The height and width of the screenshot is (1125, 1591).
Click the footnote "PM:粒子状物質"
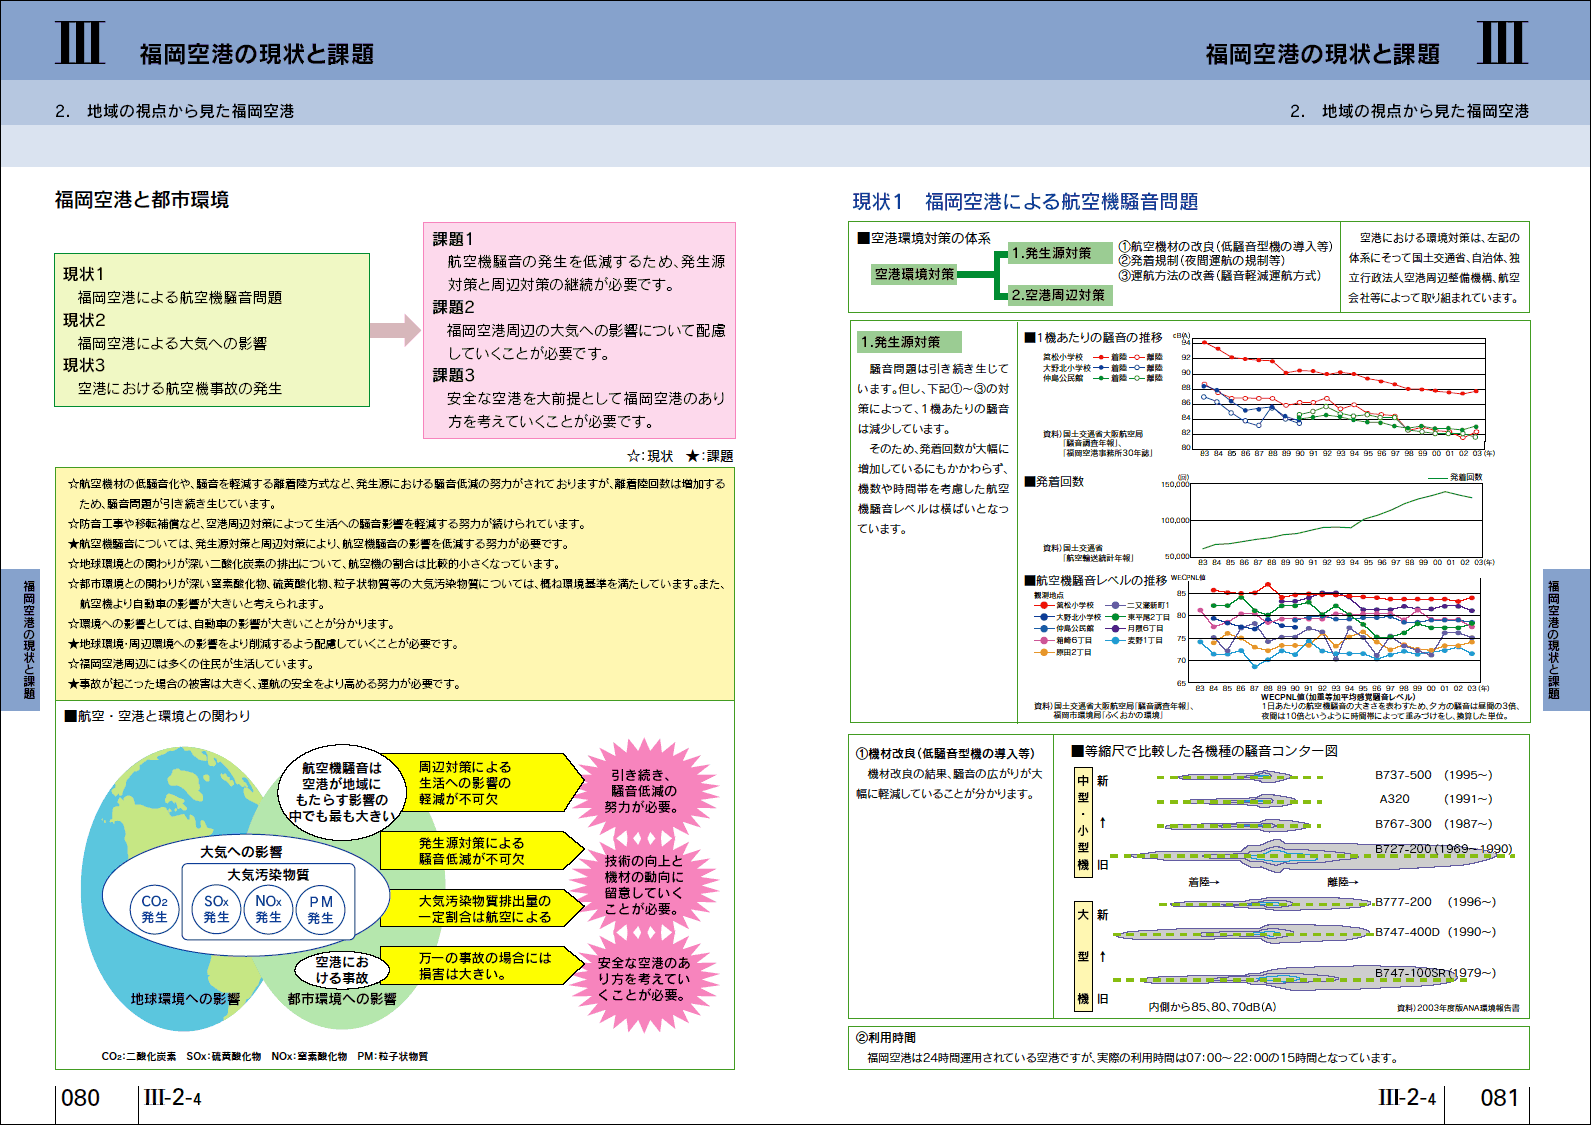(x=392, y=1056)
